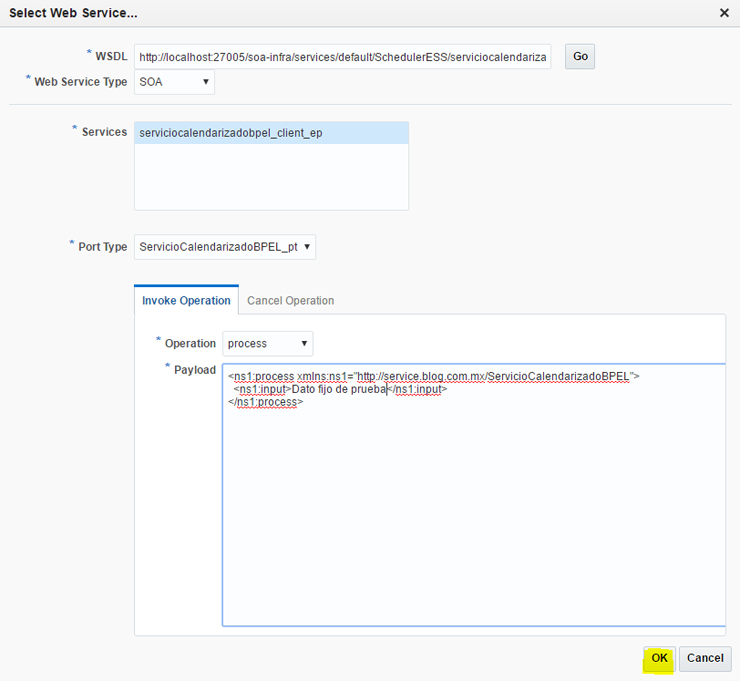Image resolution: width=740 pixels, height=681 pixels.
Task: Click the Web Service Type label
Action: point(81,81)
